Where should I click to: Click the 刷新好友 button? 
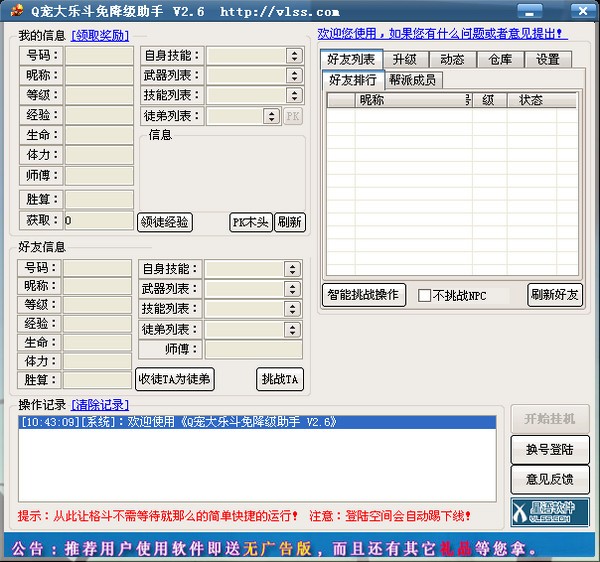554,295
